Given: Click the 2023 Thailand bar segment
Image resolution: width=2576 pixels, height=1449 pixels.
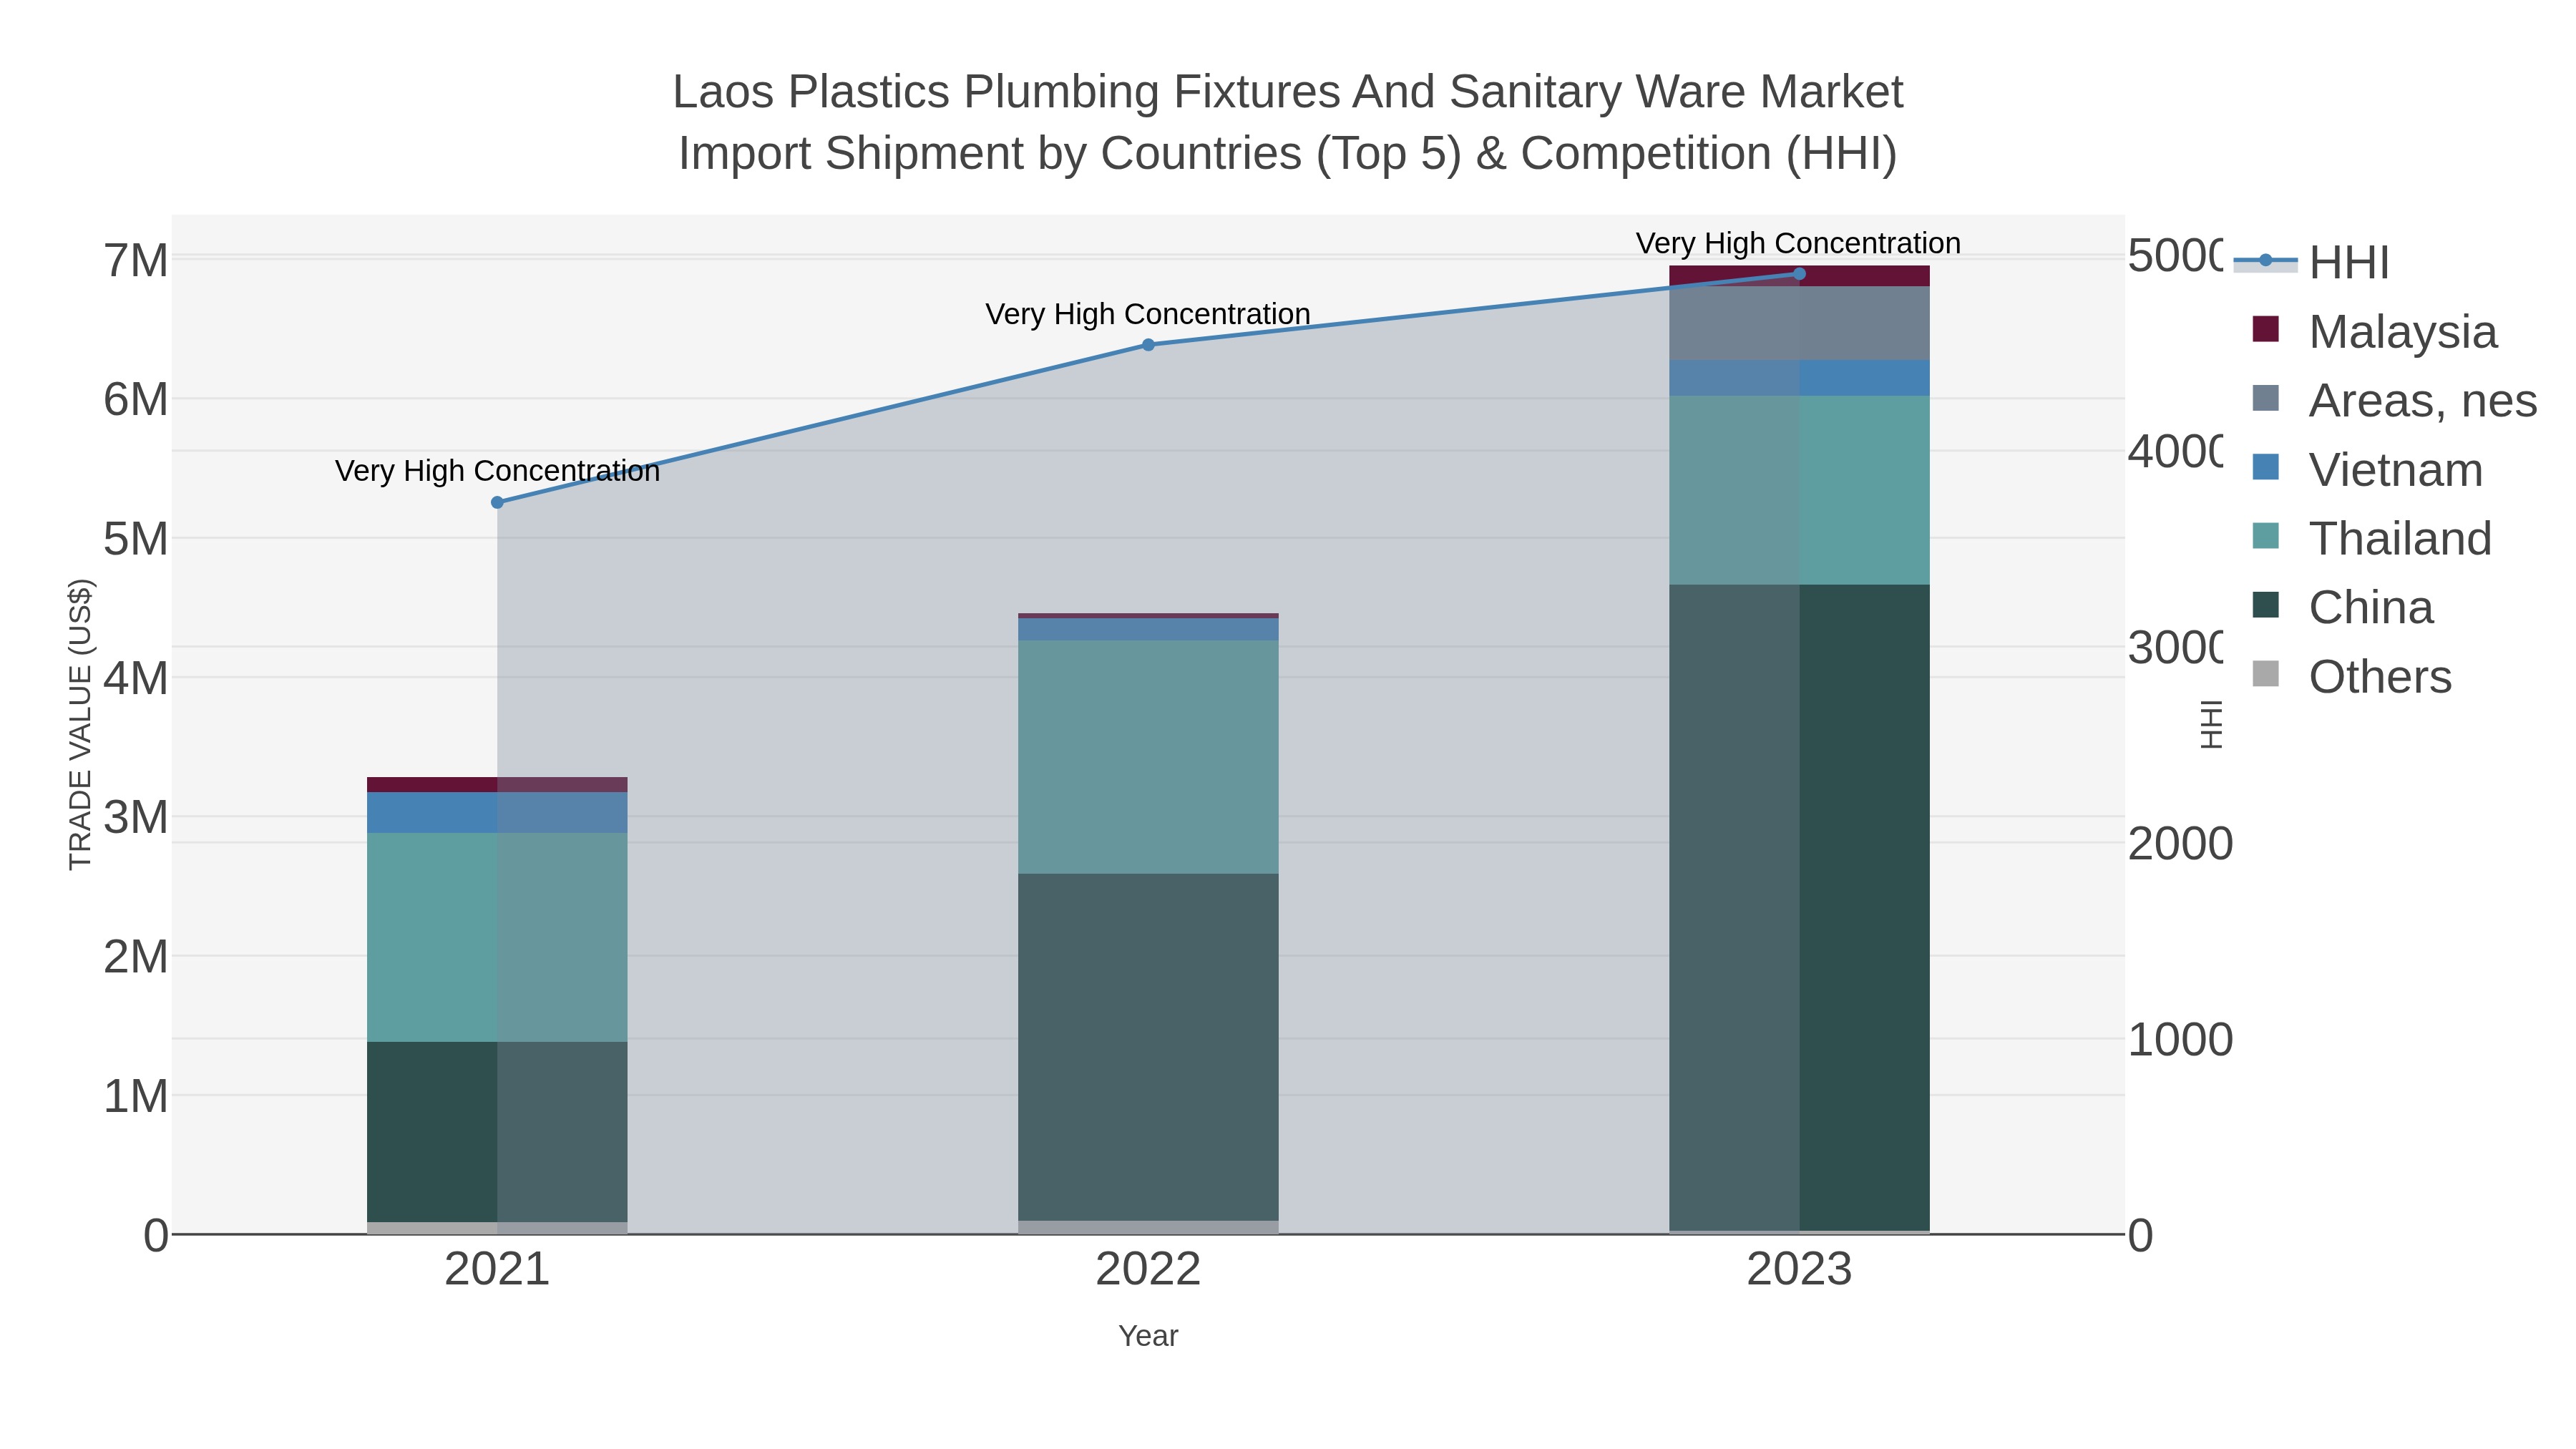Looking at the screenshot, I should point(1799,490).
